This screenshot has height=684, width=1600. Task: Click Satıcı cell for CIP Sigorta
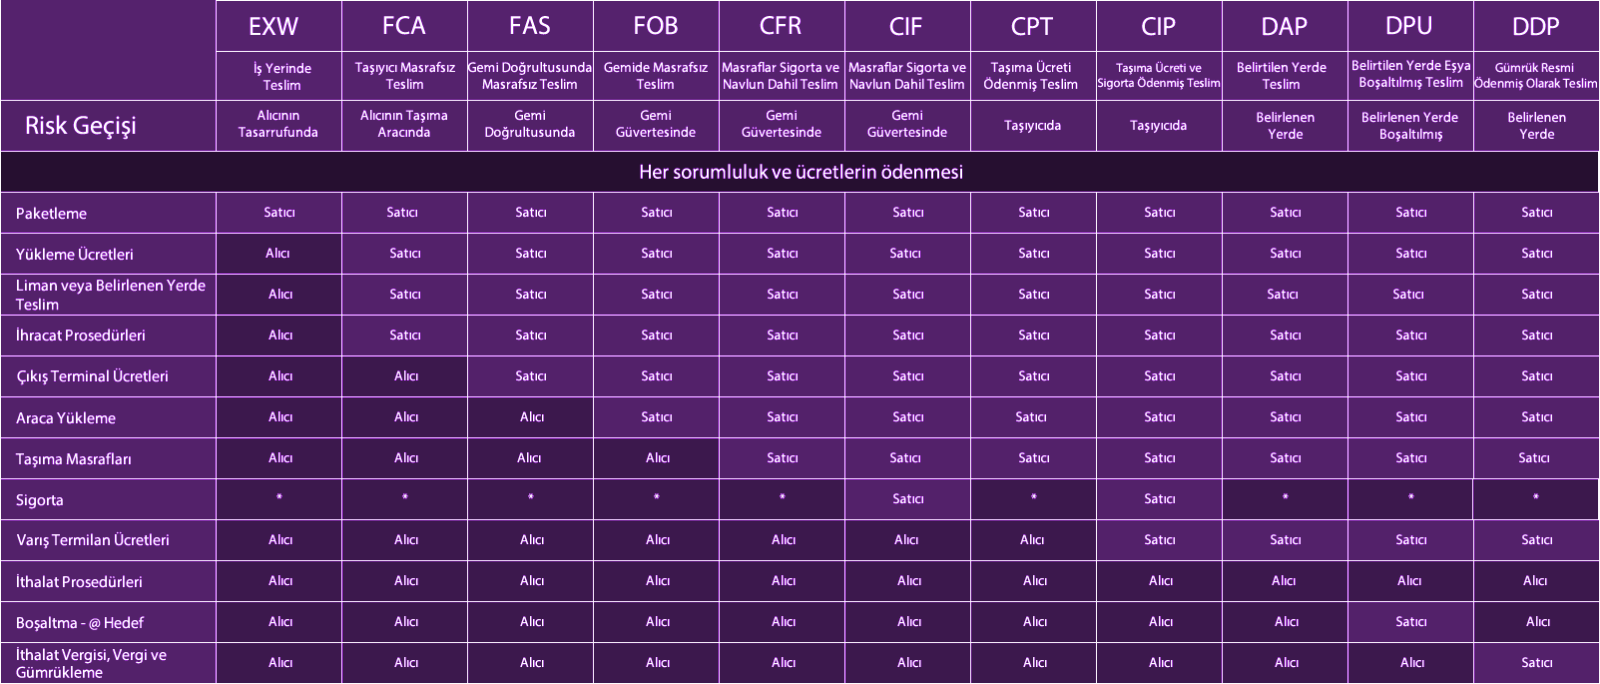click(1159, 499)
